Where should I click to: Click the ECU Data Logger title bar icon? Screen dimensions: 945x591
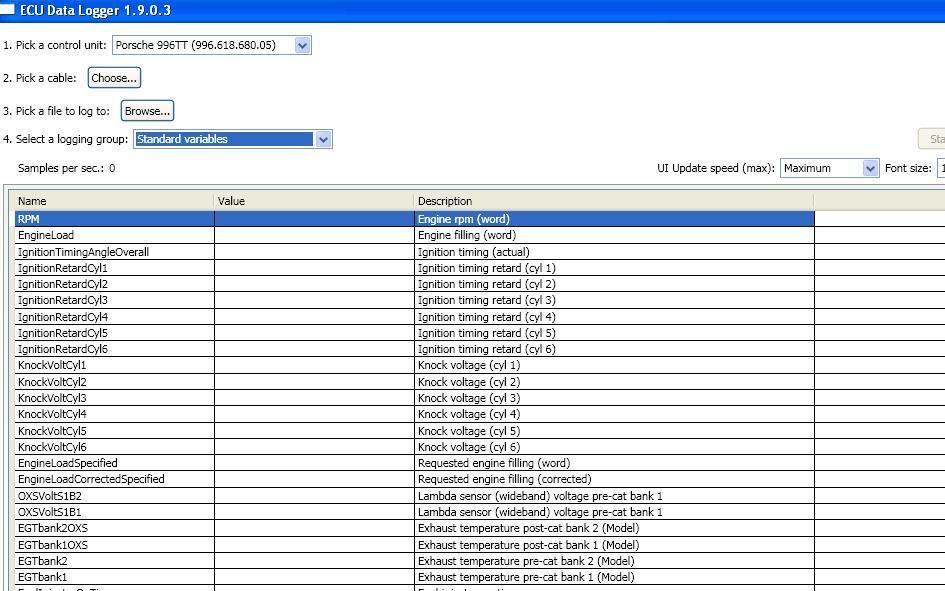pos(7,10)
